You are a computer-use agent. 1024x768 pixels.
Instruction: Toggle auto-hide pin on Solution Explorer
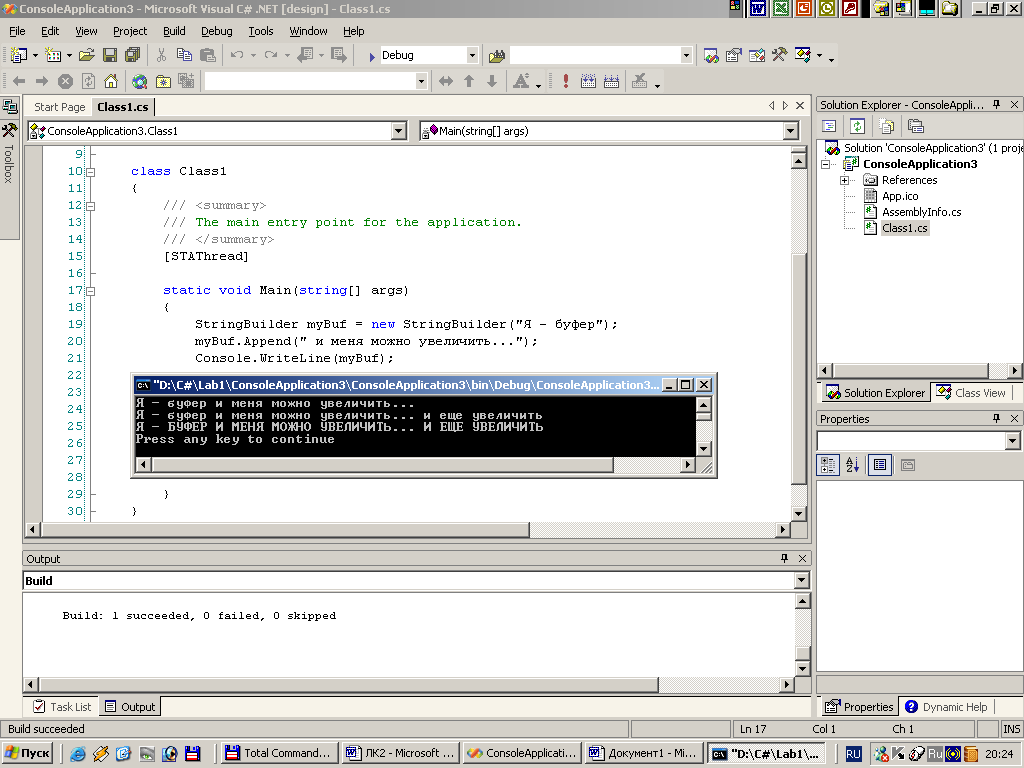pyautogui.click(x=997, y=104)
